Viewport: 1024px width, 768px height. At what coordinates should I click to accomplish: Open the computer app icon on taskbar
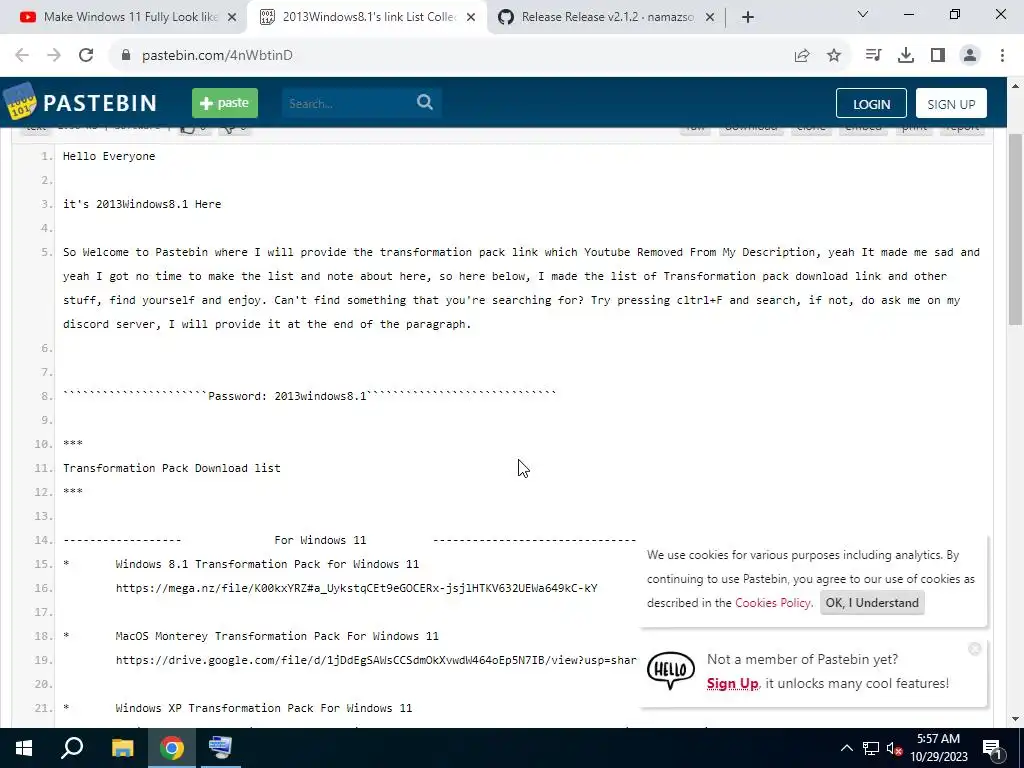click(x=220, y=748)
